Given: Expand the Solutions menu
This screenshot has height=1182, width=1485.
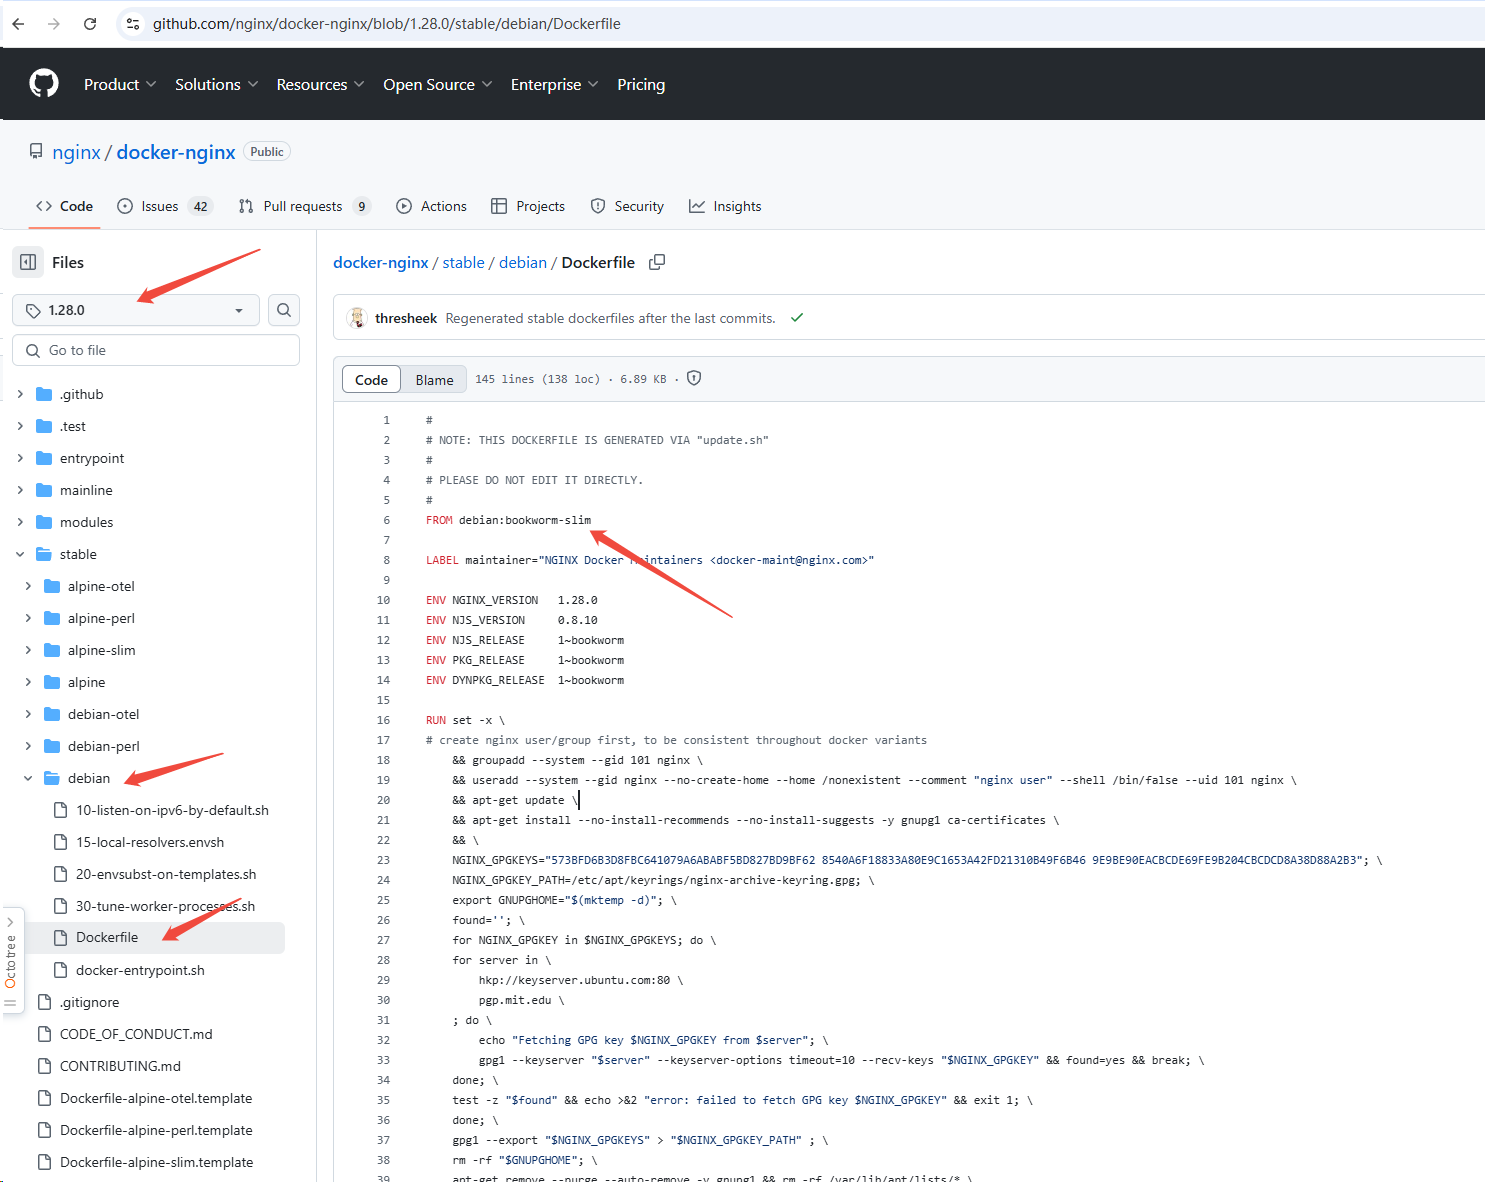Looking at the screenshot, I should [x=217, y=84].
